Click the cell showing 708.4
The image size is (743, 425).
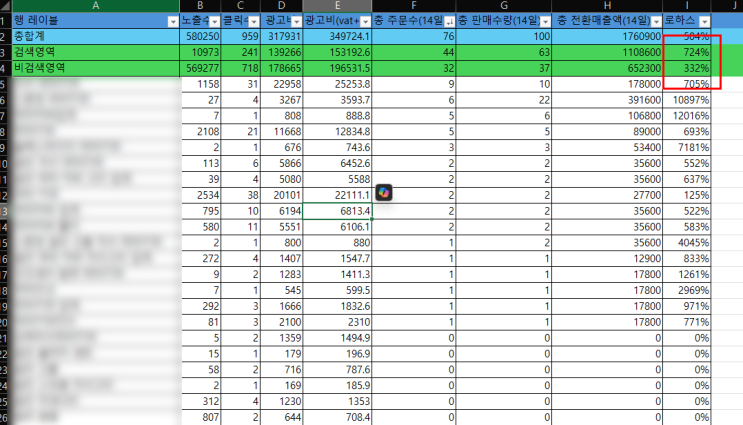(x=337, y=417)
